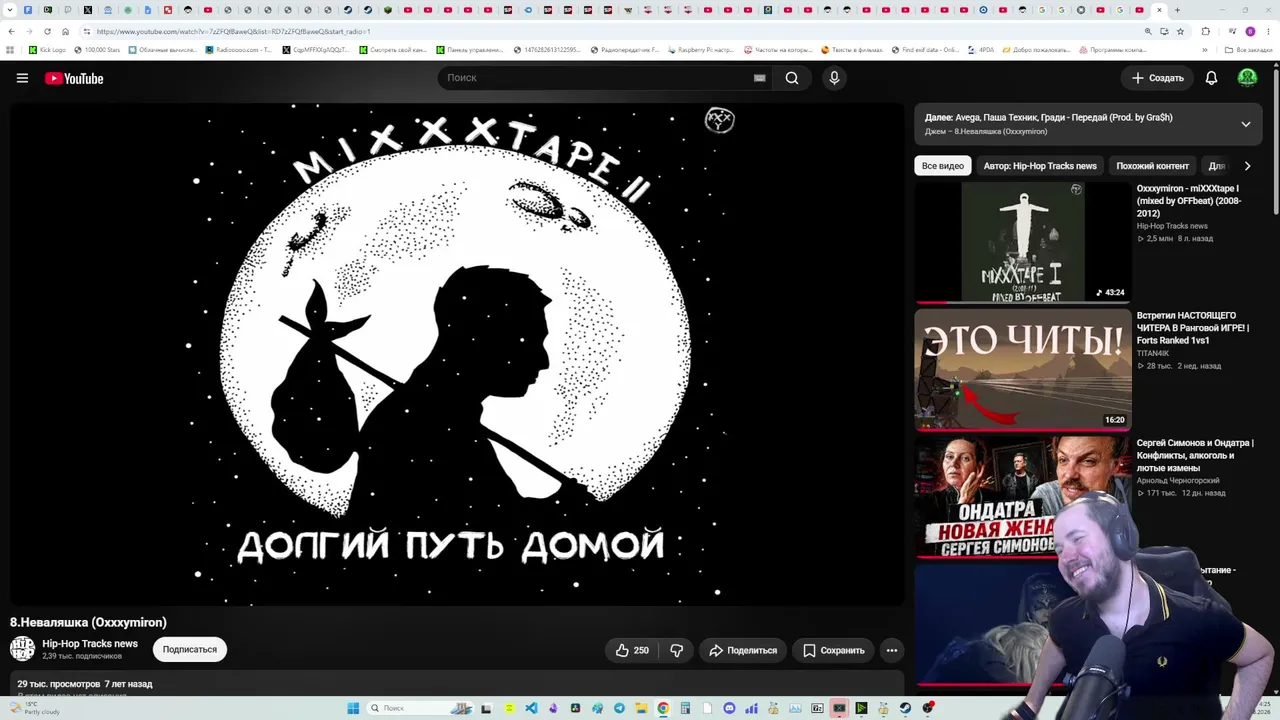Go to the YouTube home logo
Viewport: 1280px width, 720px height.
(74, 78)
